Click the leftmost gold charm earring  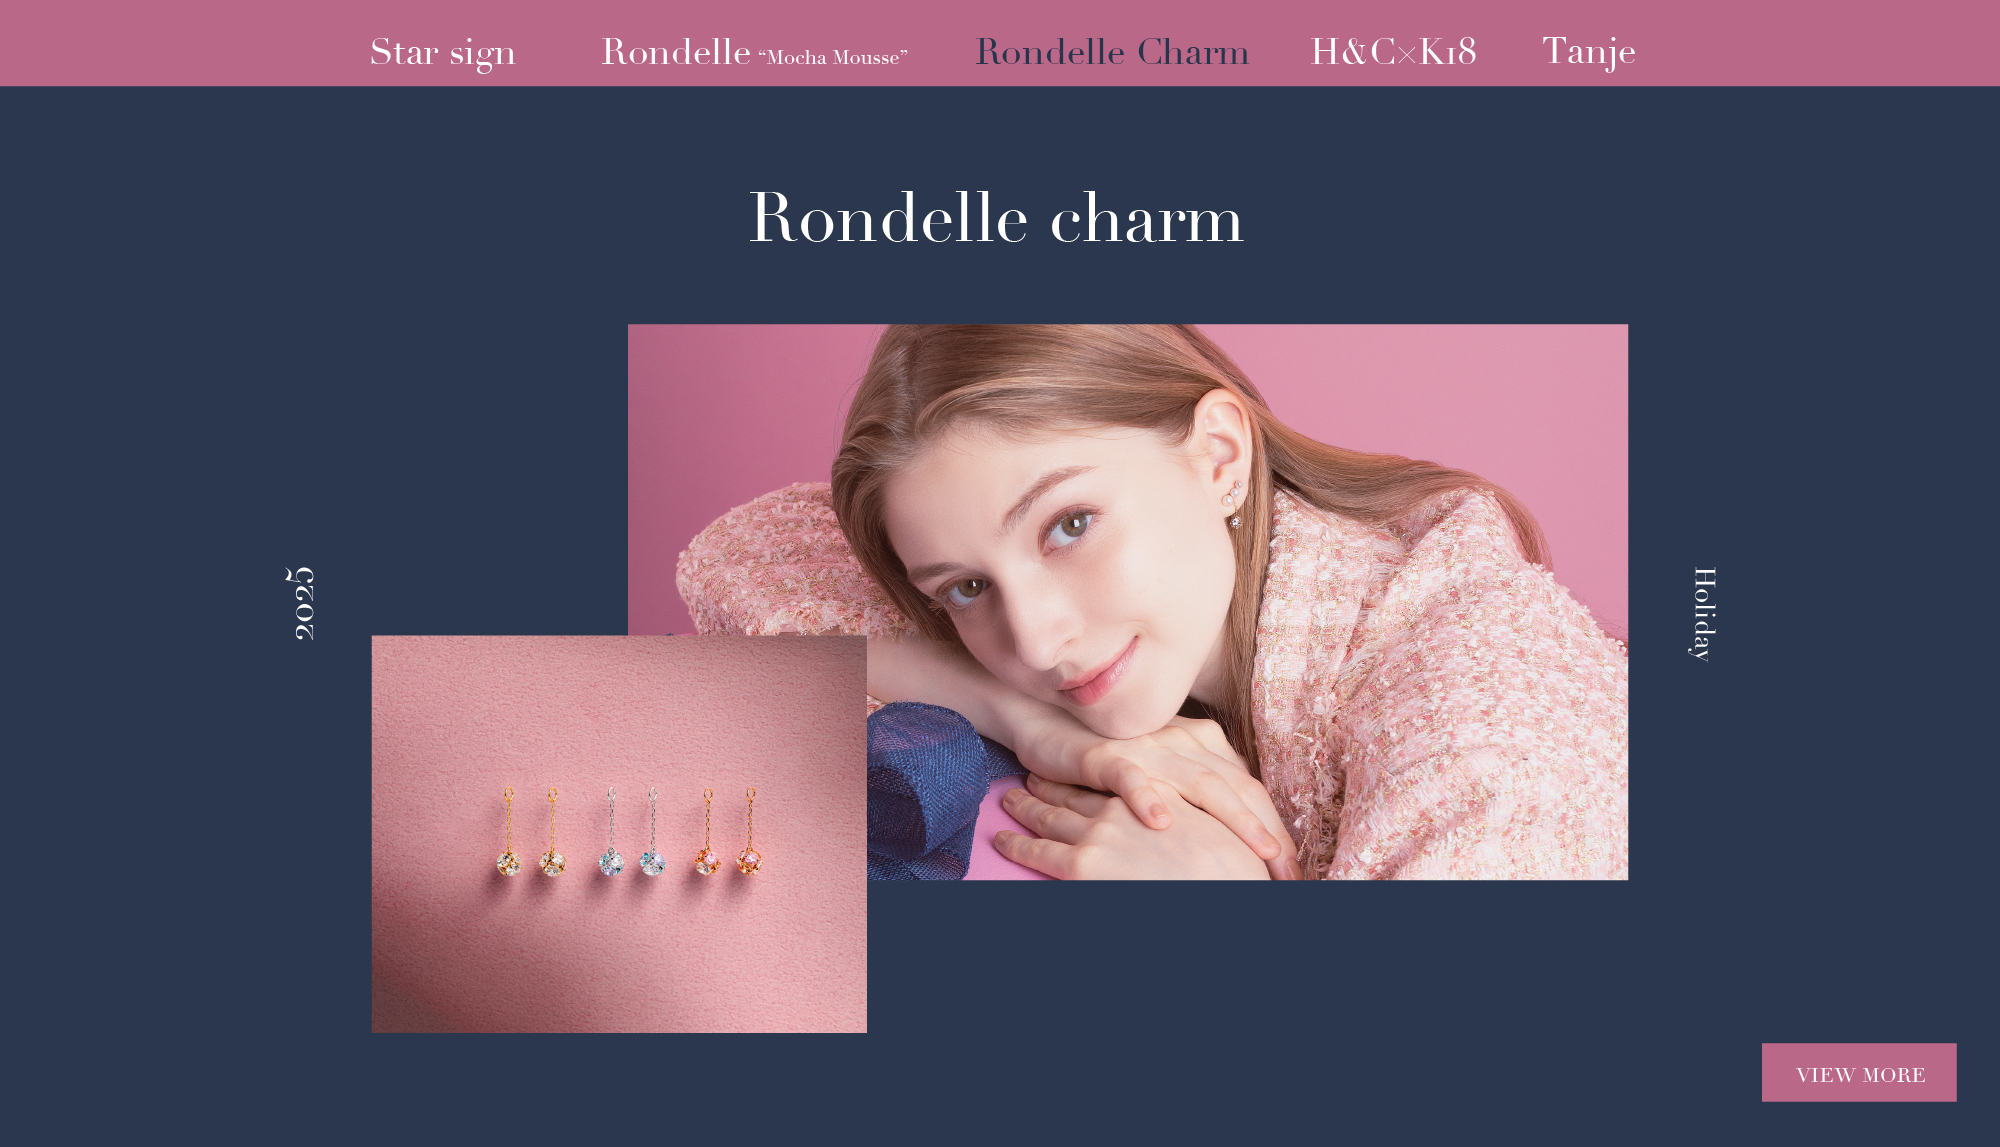(509, 833)
